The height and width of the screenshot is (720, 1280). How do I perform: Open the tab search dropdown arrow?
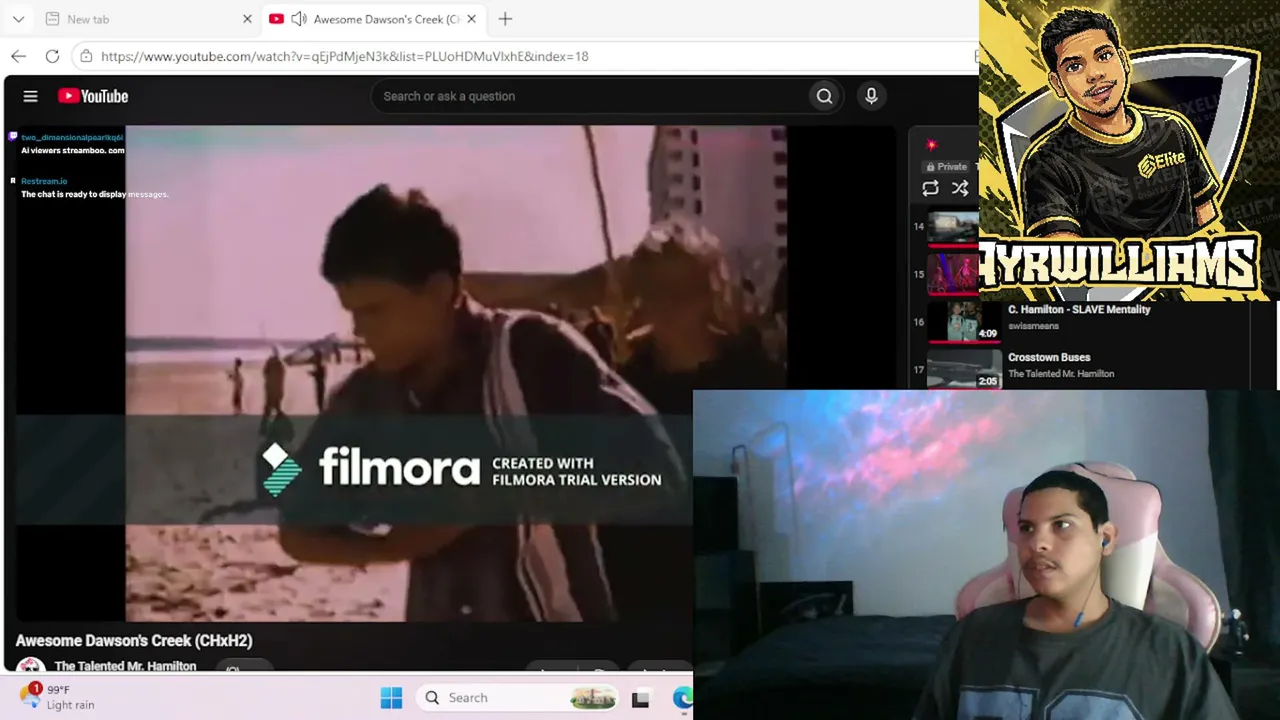tap(18, 19)
